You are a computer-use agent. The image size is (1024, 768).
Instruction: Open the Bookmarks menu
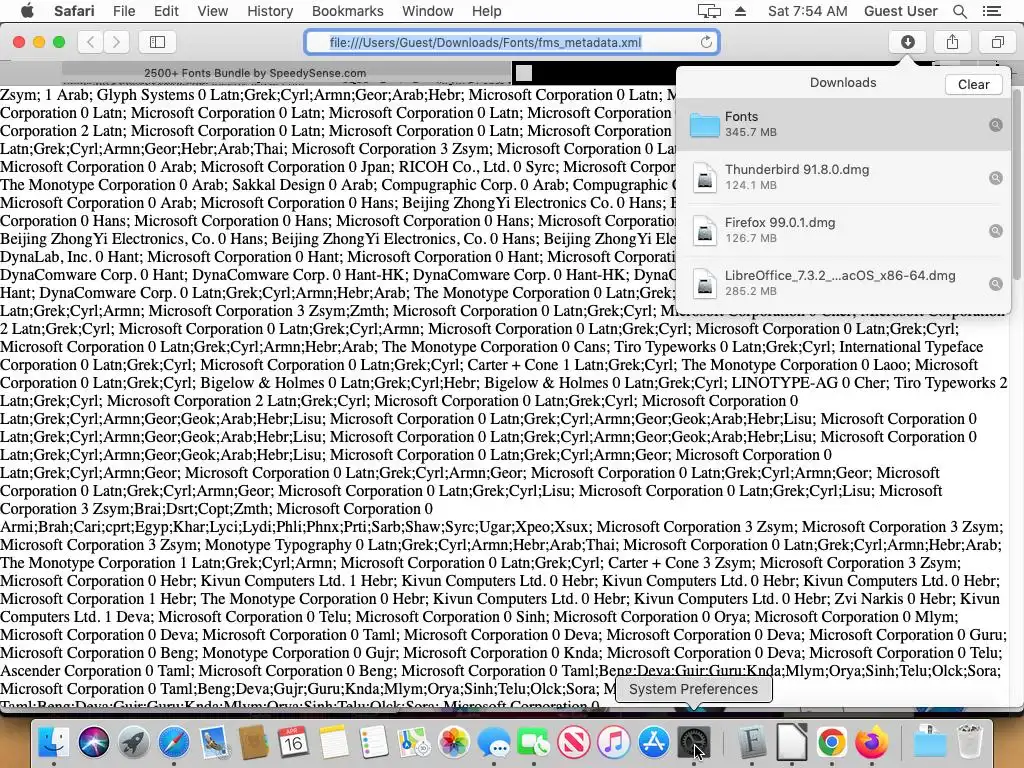347,11
